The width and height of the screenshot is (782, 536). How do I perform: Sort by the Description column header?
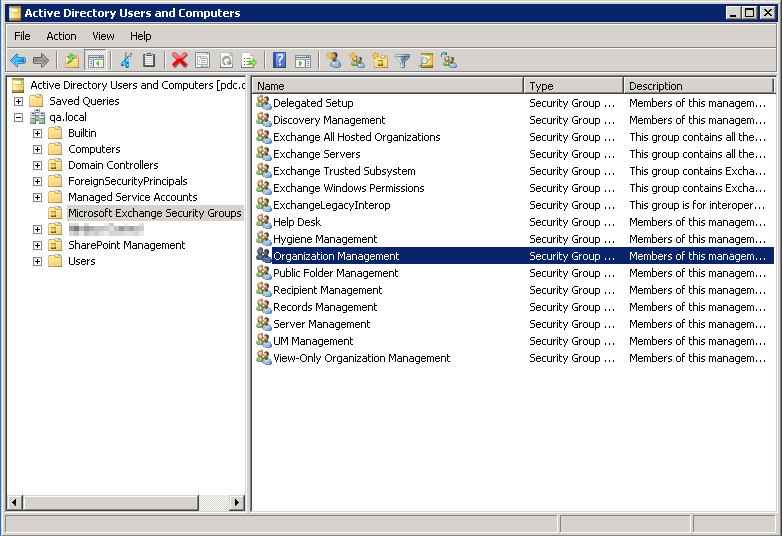[698, 86]
